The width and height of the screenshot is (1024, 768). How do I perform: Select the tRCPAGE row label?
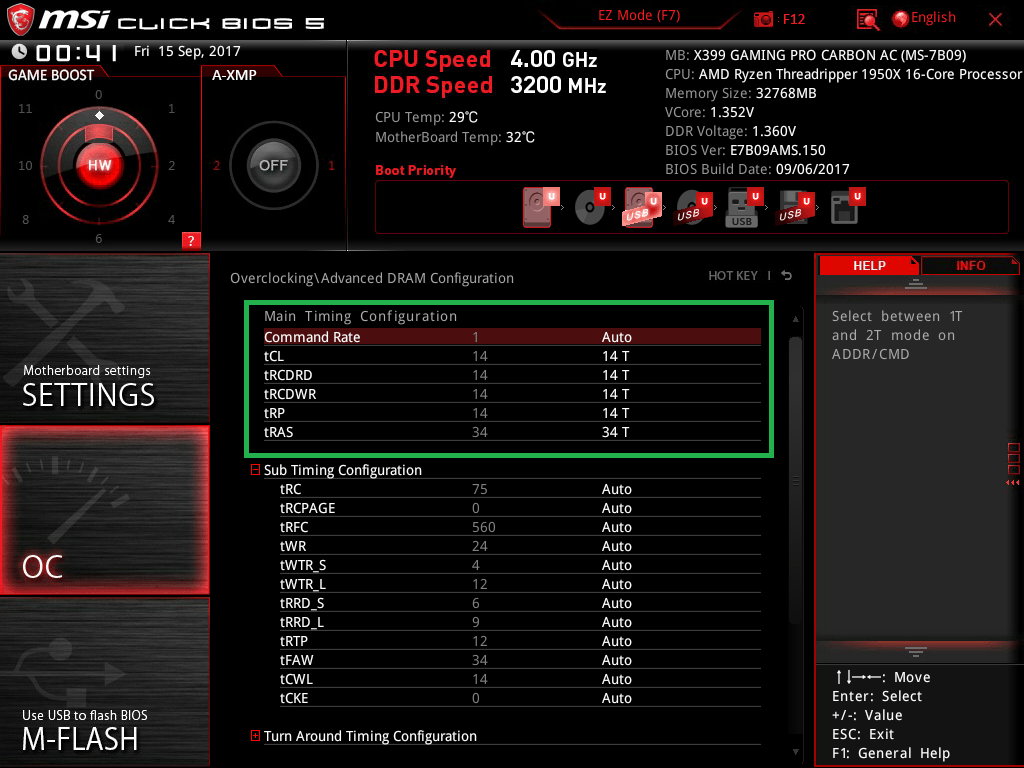point(308,508)
